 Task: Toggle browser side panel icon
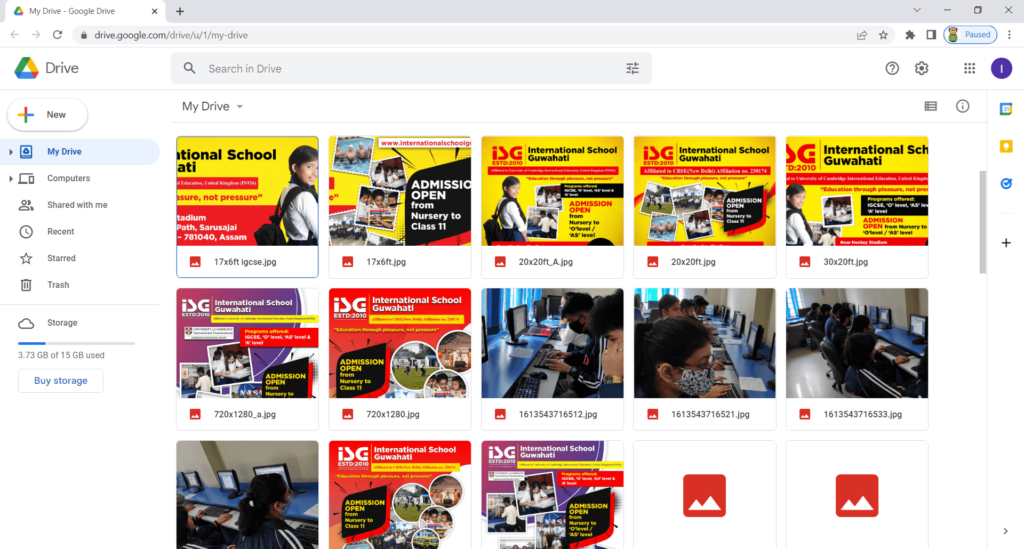[931, 35]
